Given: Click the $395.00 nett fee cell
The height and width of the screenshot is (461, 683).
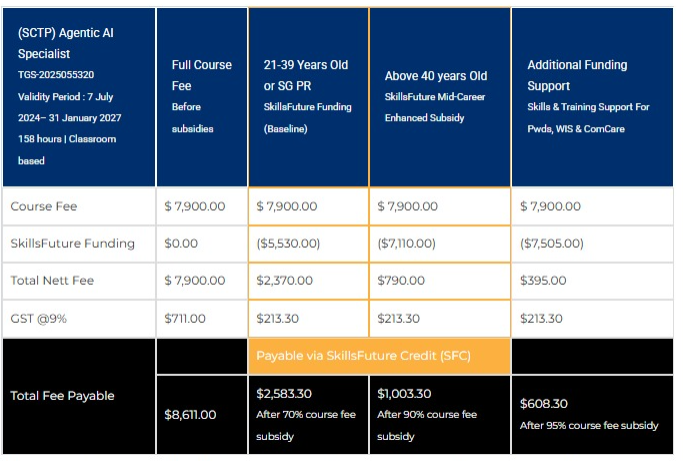Looking at the screenshot, I should point(541,281).
